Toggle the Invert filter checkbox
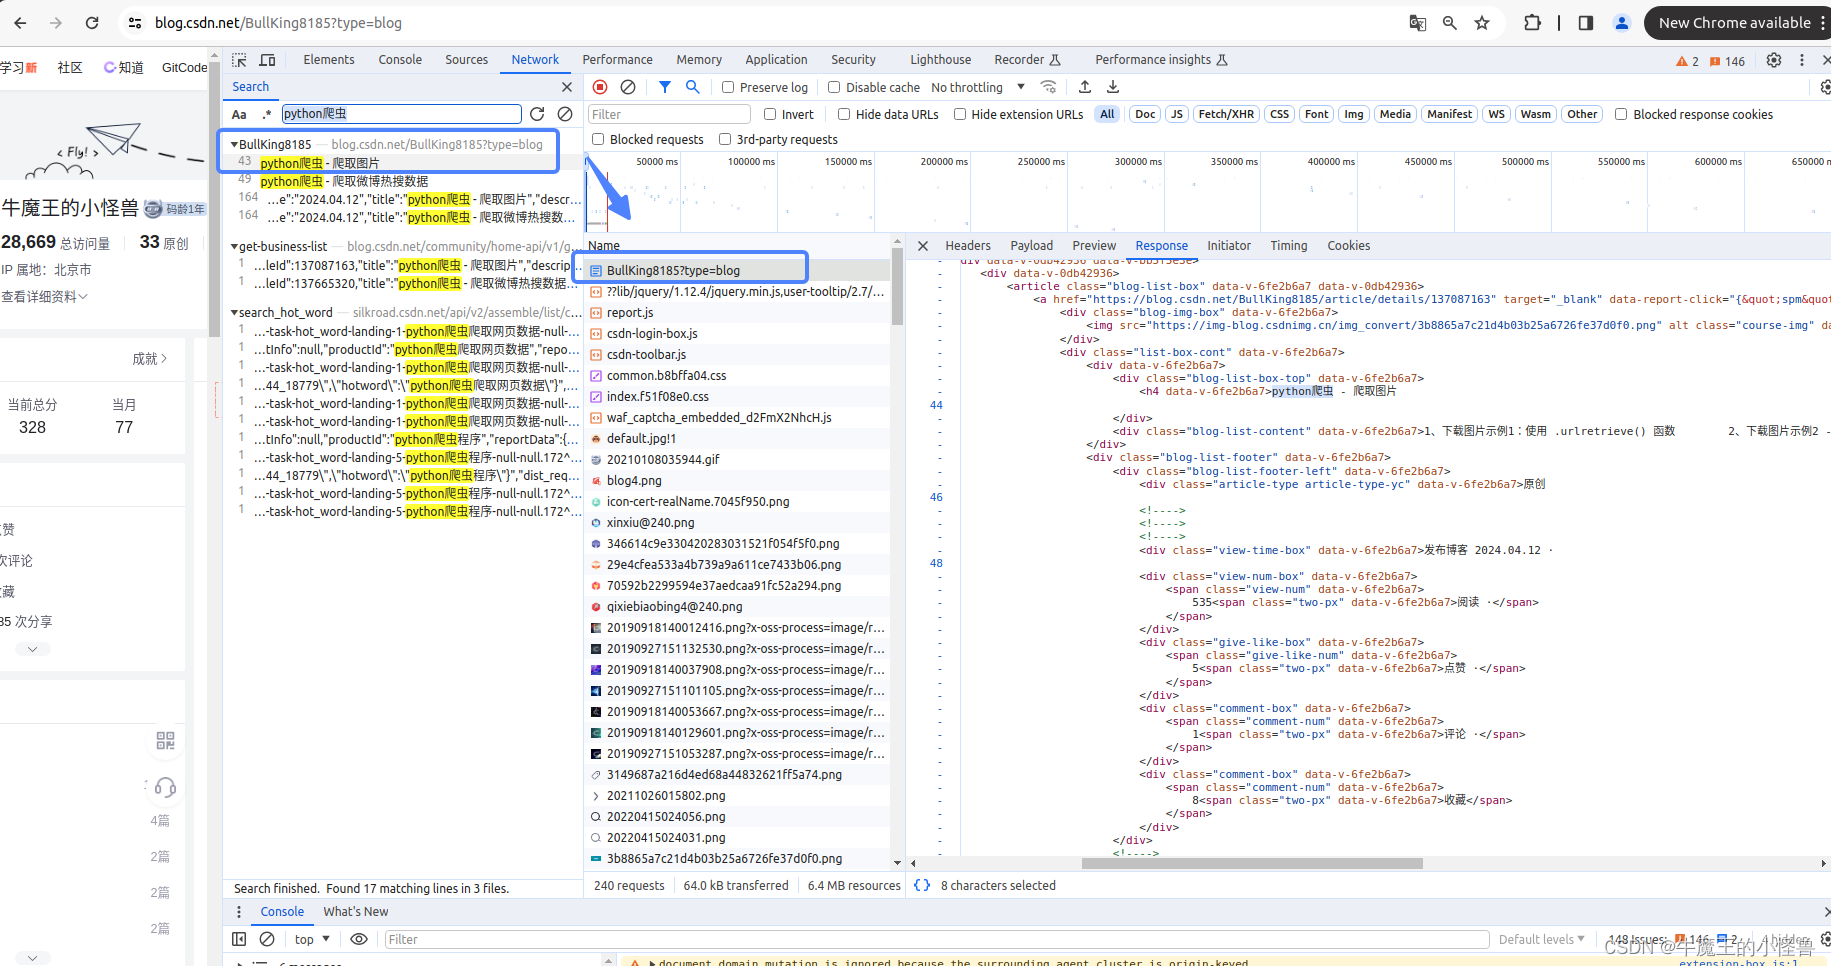Viewport: 1831px width, 966px height. pyautogui.click(x=770, y=114)
